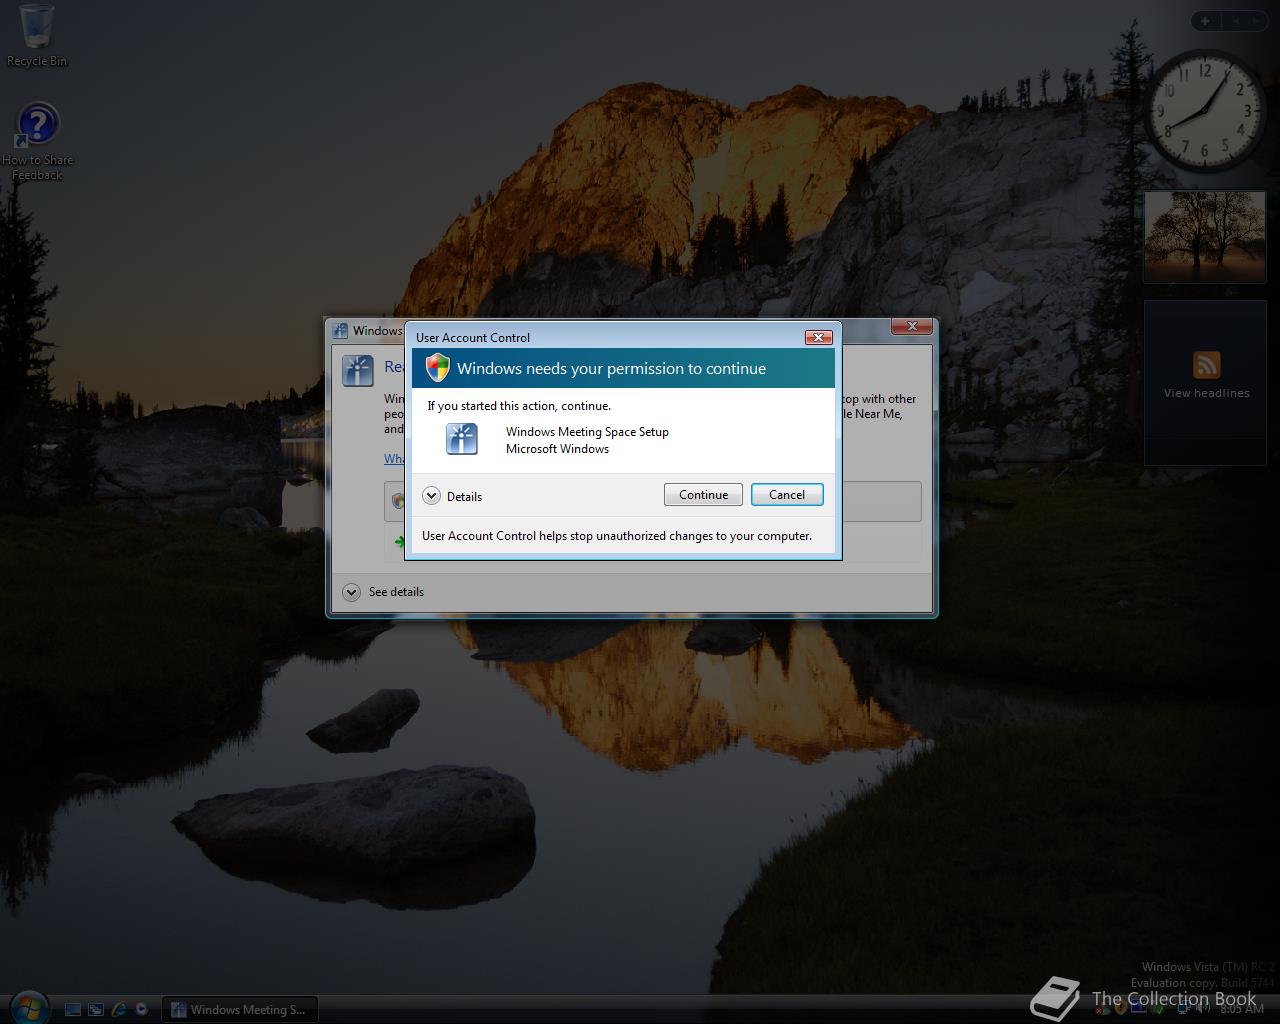The height and width of the screenshot is (1024, 1280).
Task: Click the analog Clock gadget
Action: (x=1206, y=111)
